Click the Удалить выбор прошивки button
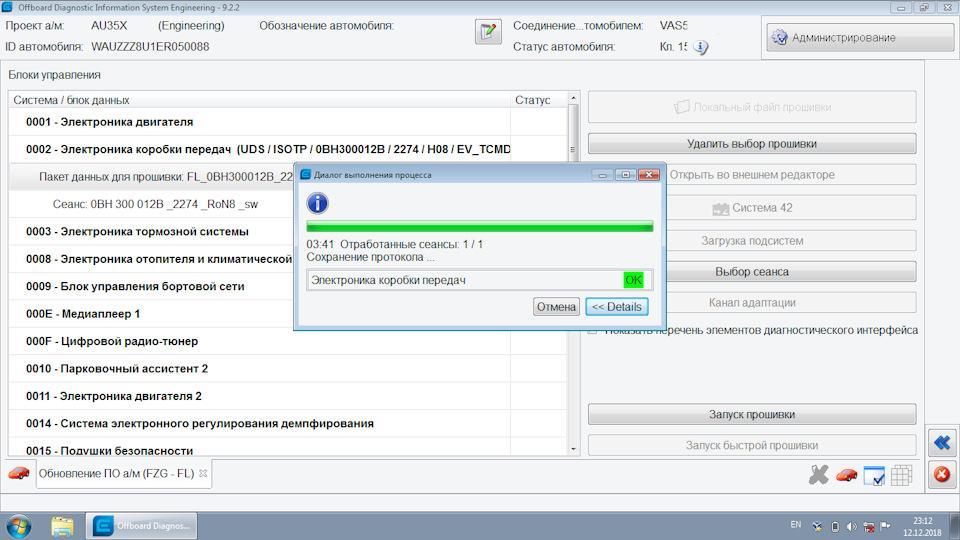This screenshot has height=540, width=960. (752, 144)
